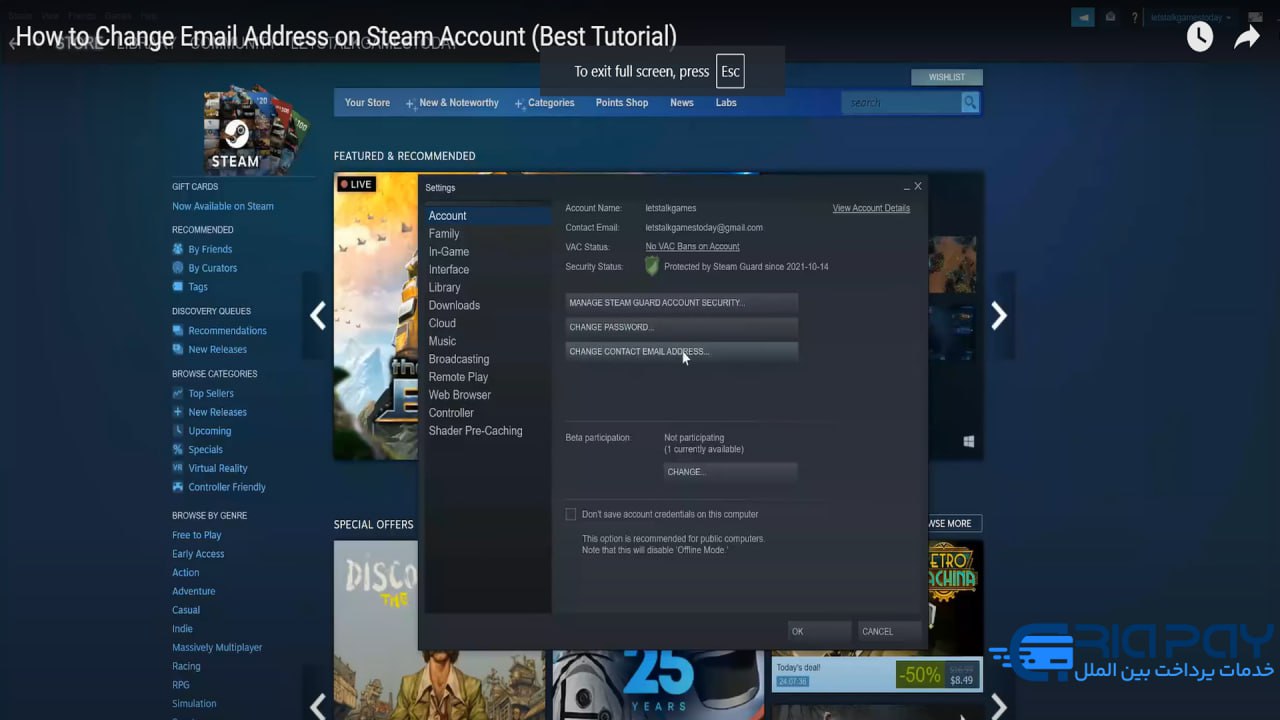Click the Discovery Queues New Releases icon

click(x=178, y=350)
